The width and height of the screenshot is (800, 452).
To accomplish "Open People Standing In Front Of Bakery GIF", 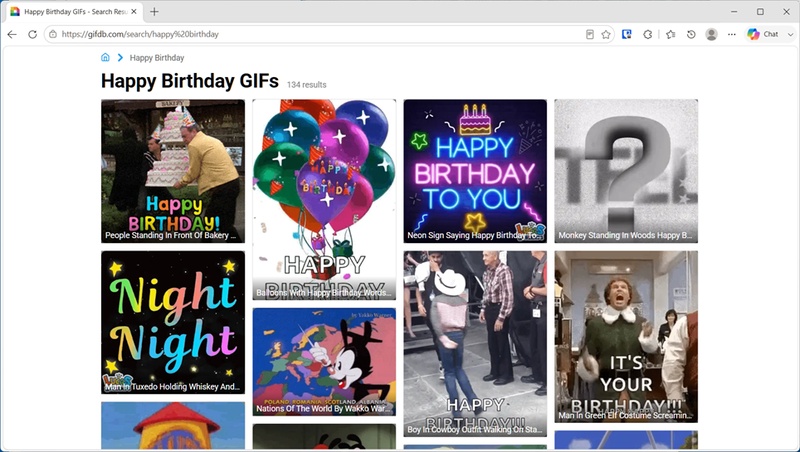I will click(x=173, y=171).
